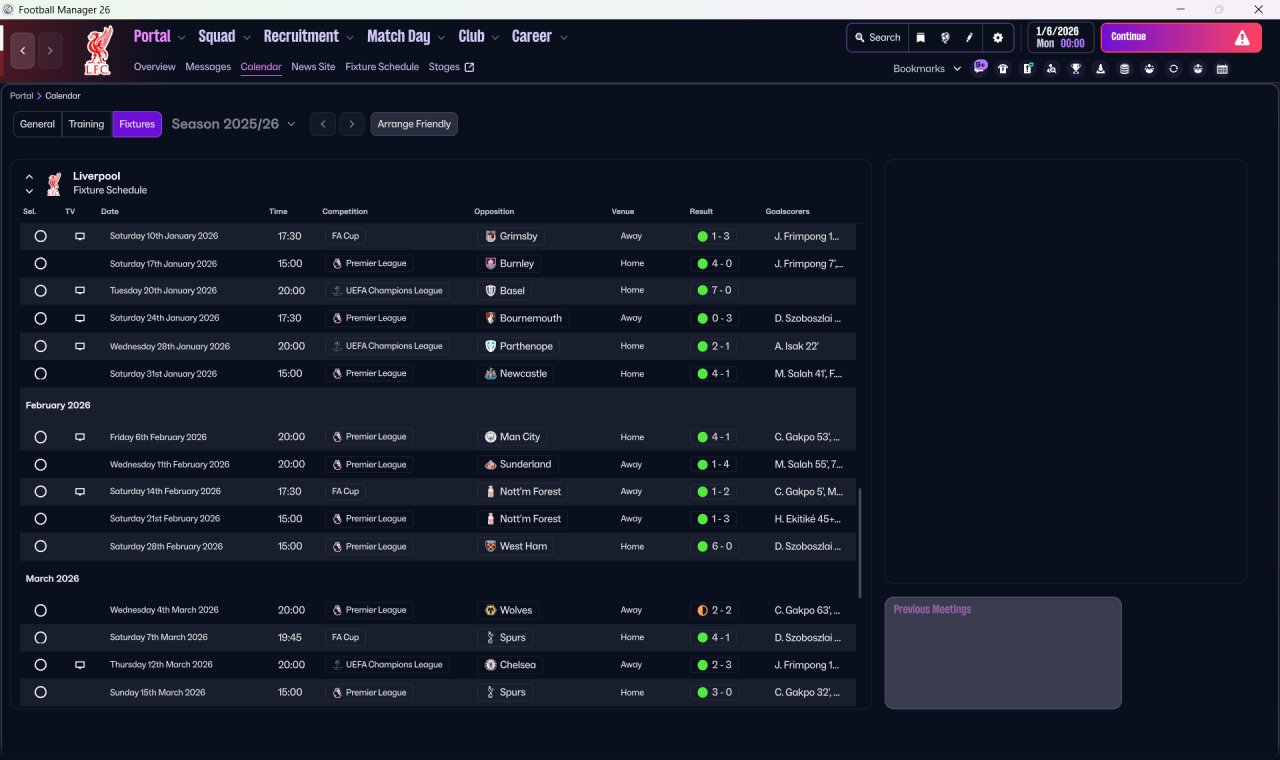Click the Liverpool club crest logo

point(98,51)
